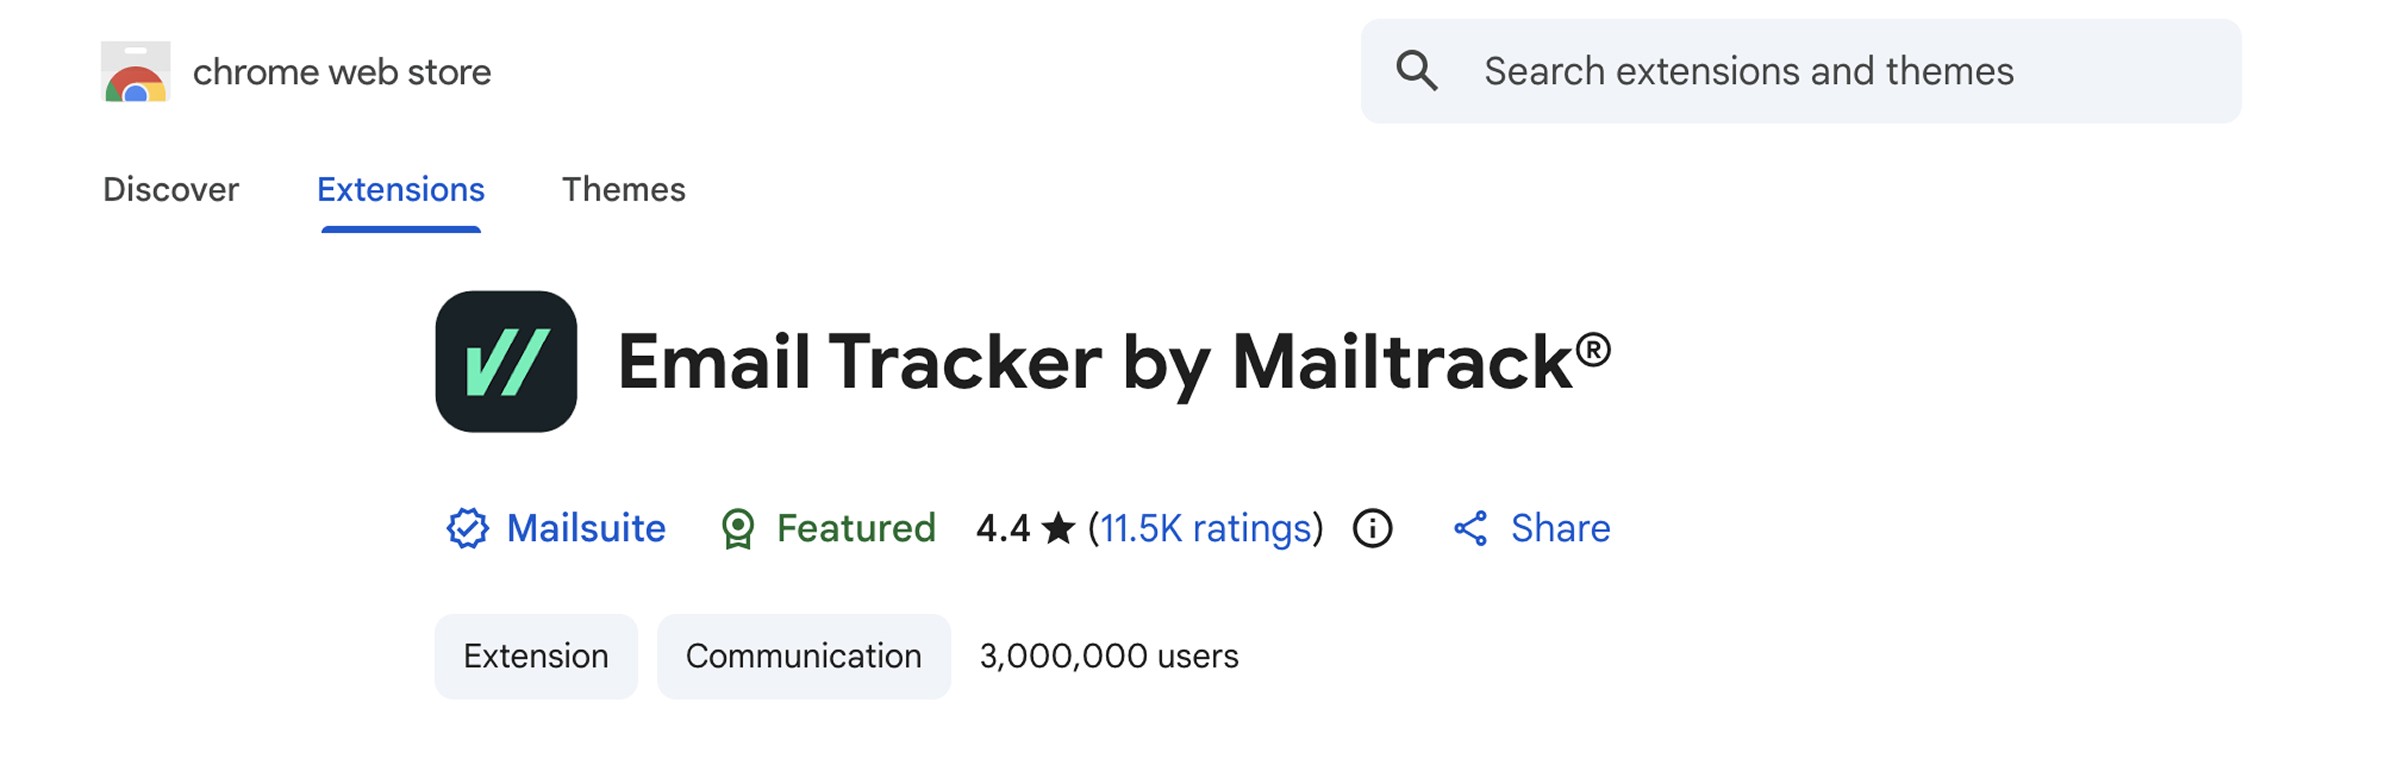Image resolution: width=2381 pixels, height=776 pixels.
Task: Open the Discover tab
Action: (x=170, y=189)
